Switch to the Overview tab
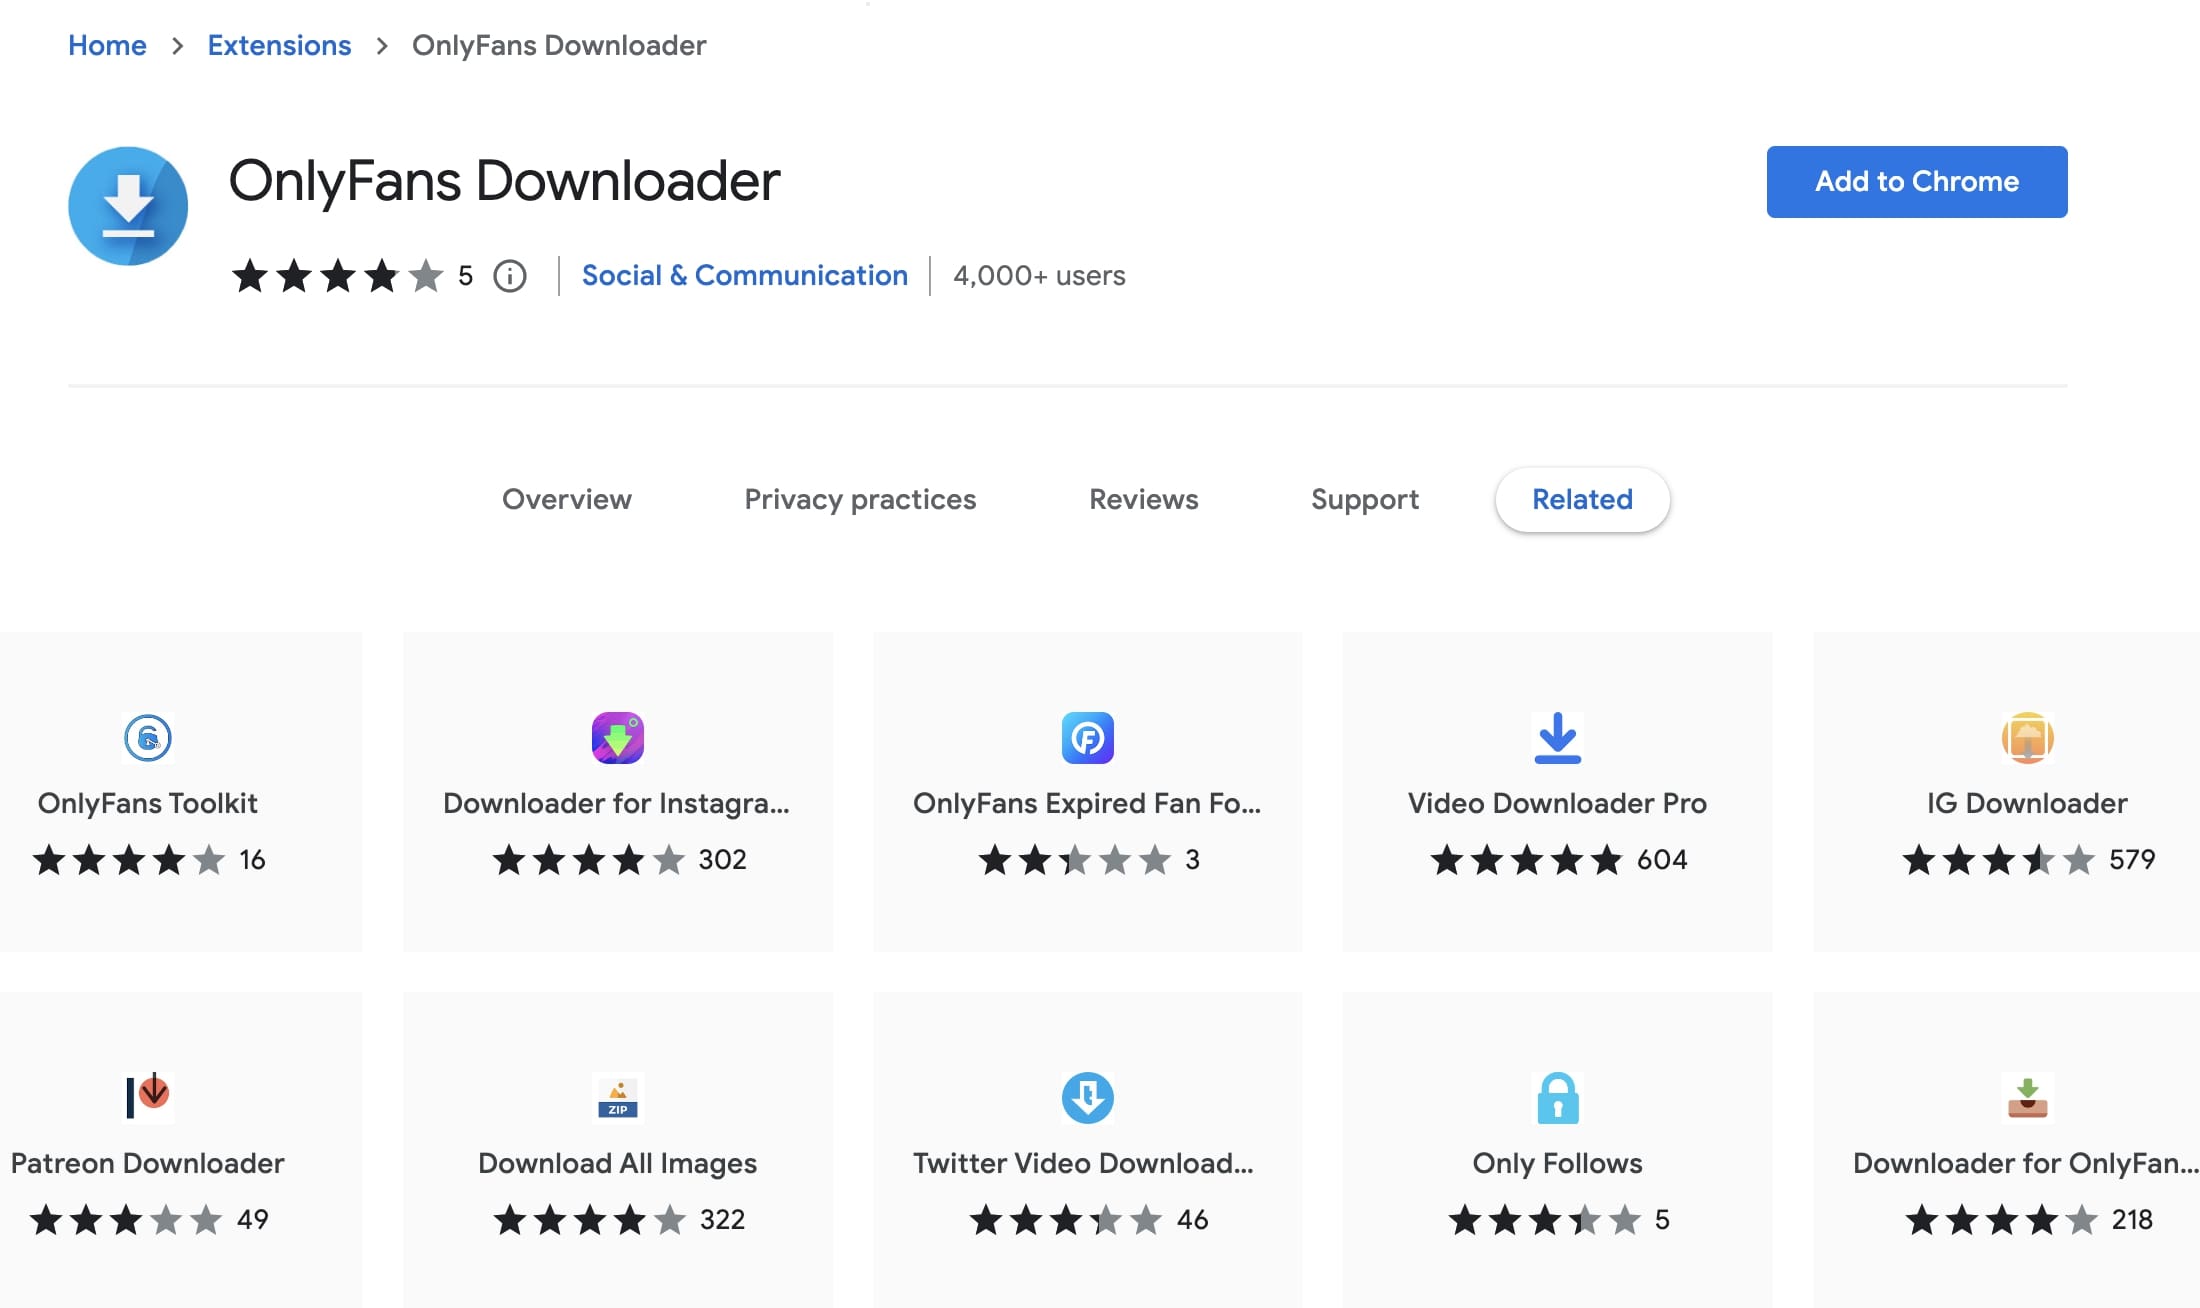The image size is (2200, 1308). (567, 499)
